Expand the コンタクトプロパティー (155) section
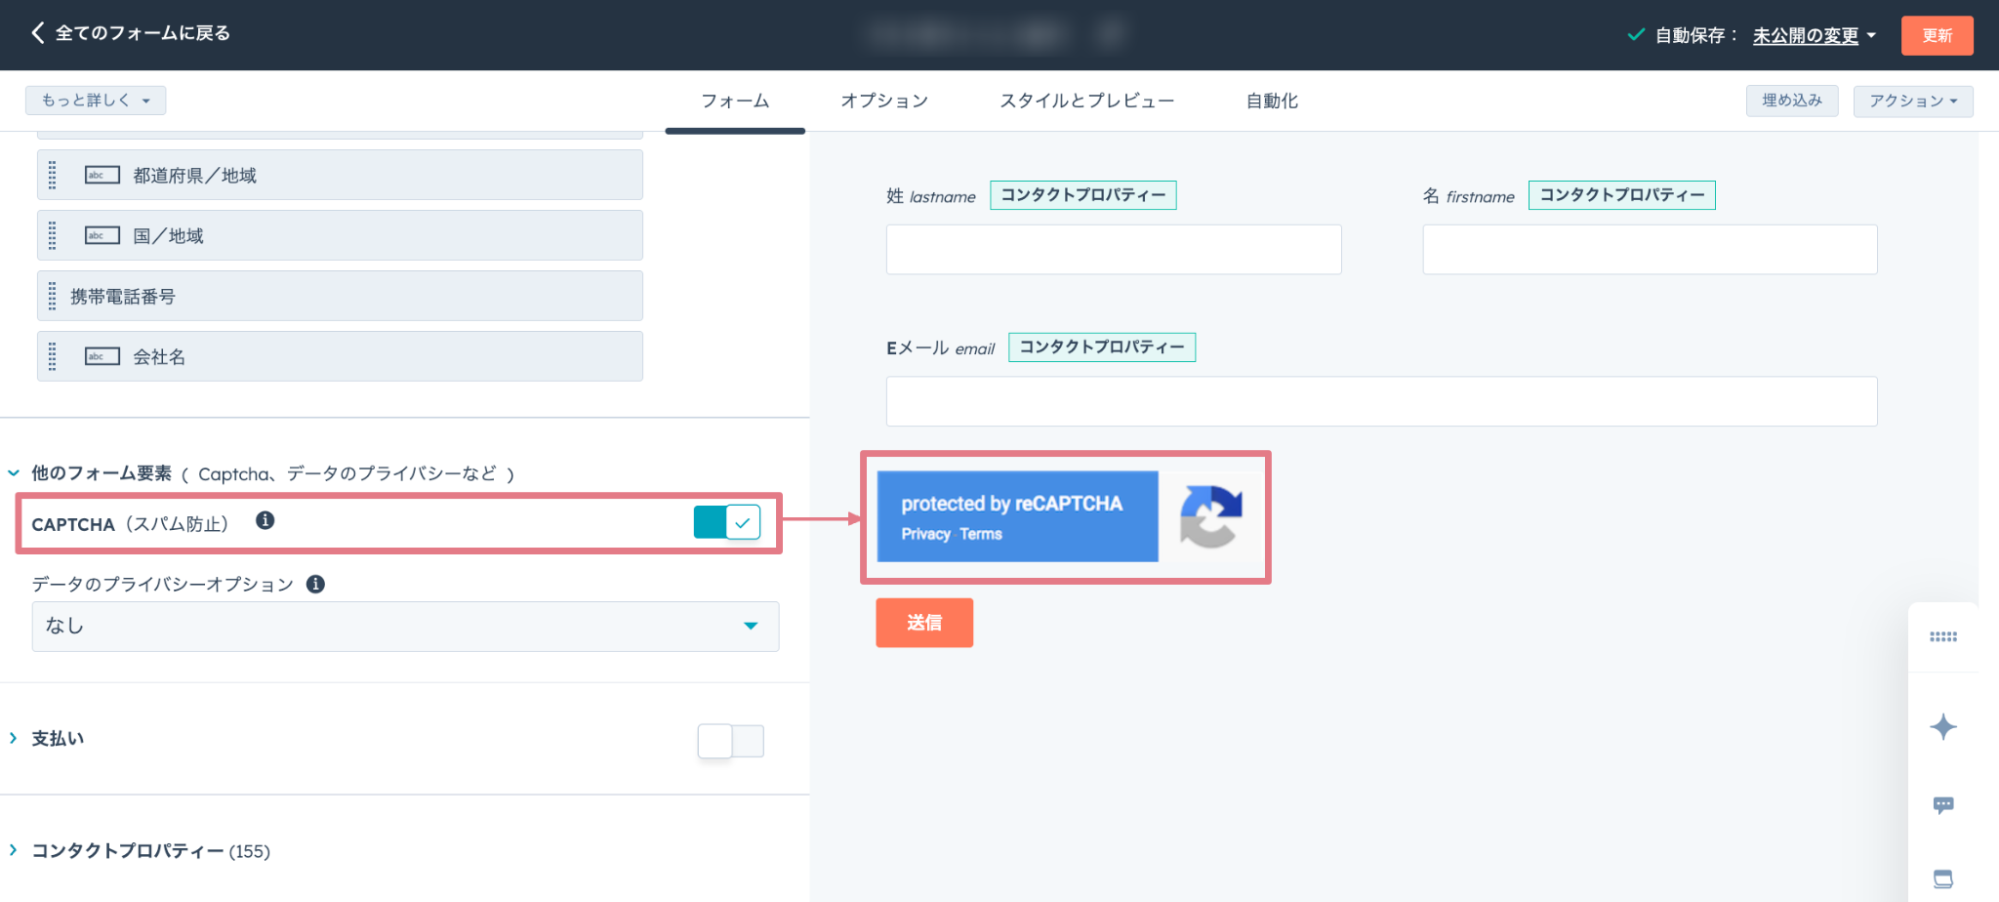 click(x=14, y=850)
